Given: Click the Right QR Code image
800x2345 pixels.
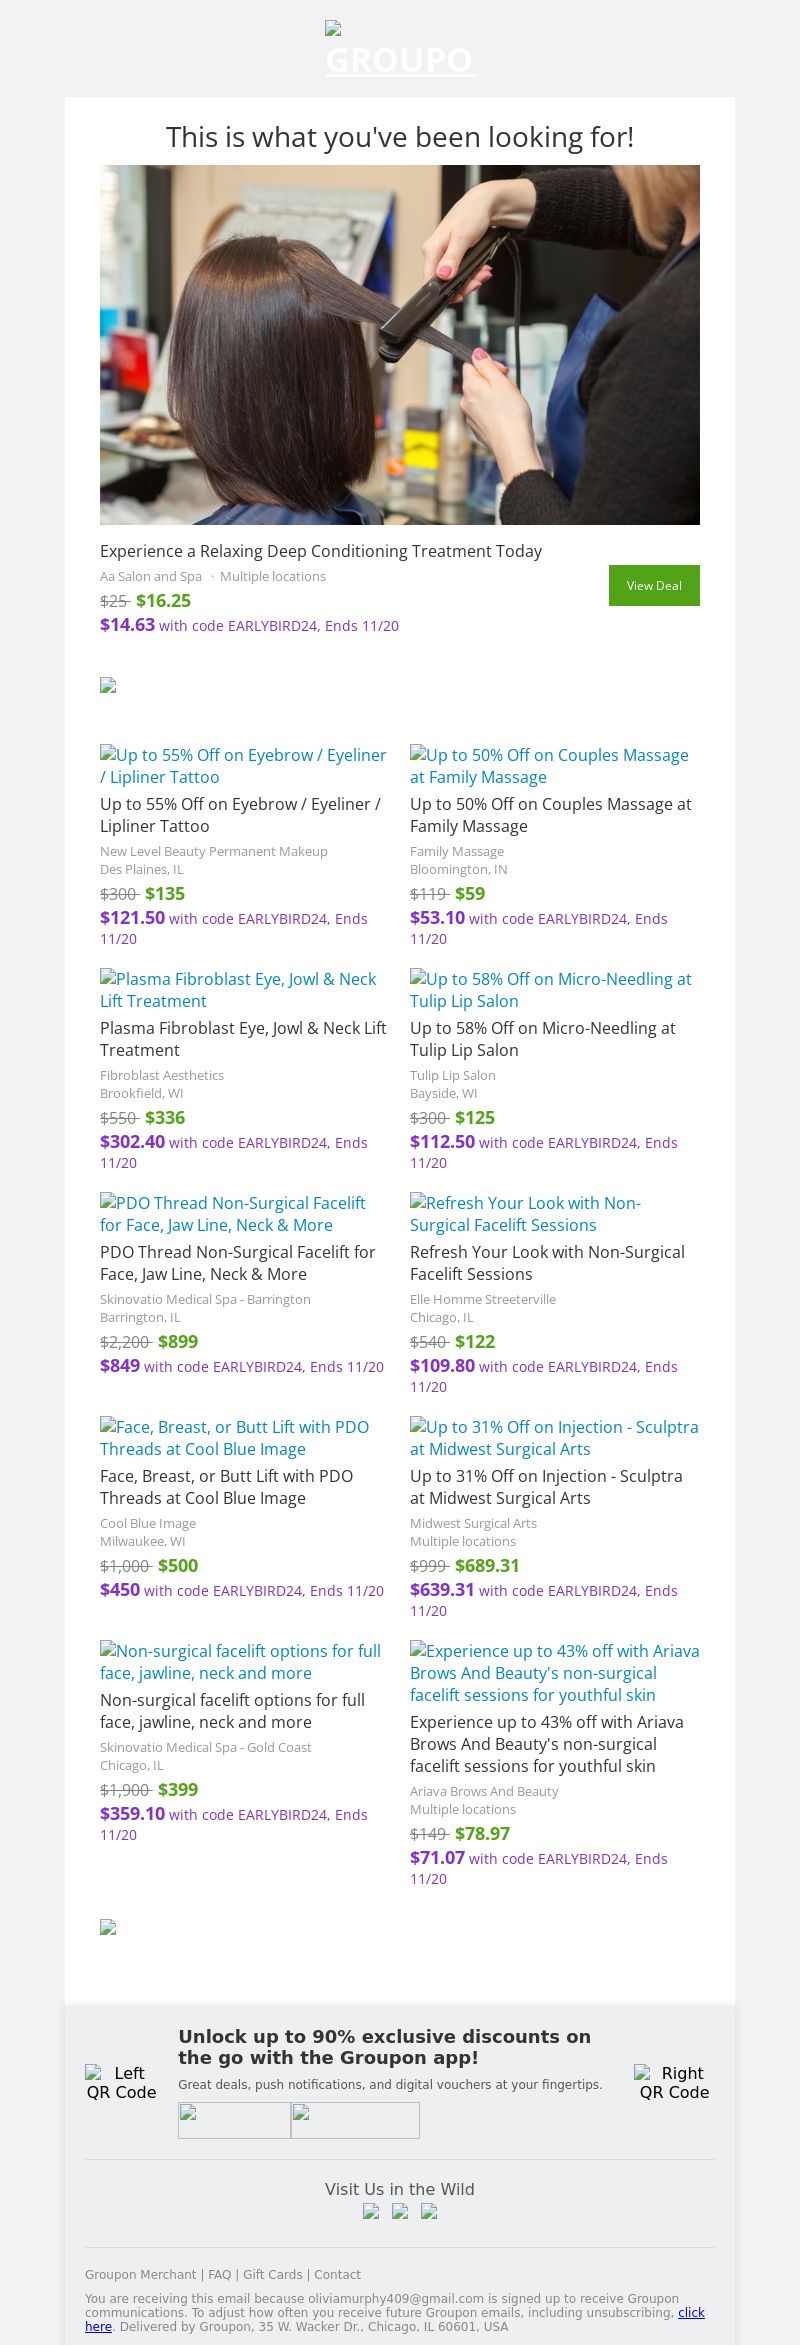Looking at the screenshot, I should [674, 2082].
